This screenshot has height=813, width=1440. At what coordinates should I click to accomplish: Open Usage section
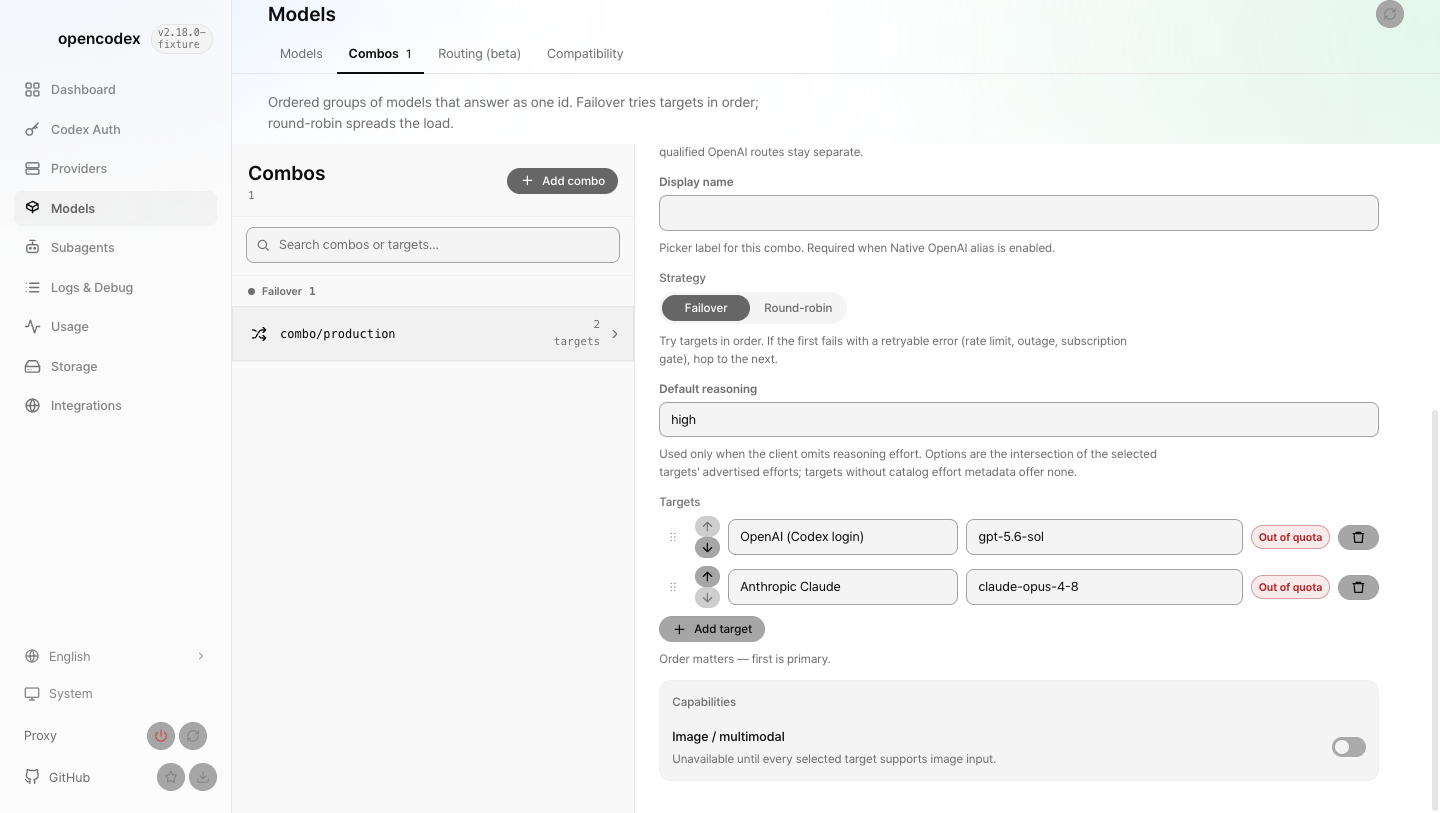pyautogui.click(x=115, y=326)
